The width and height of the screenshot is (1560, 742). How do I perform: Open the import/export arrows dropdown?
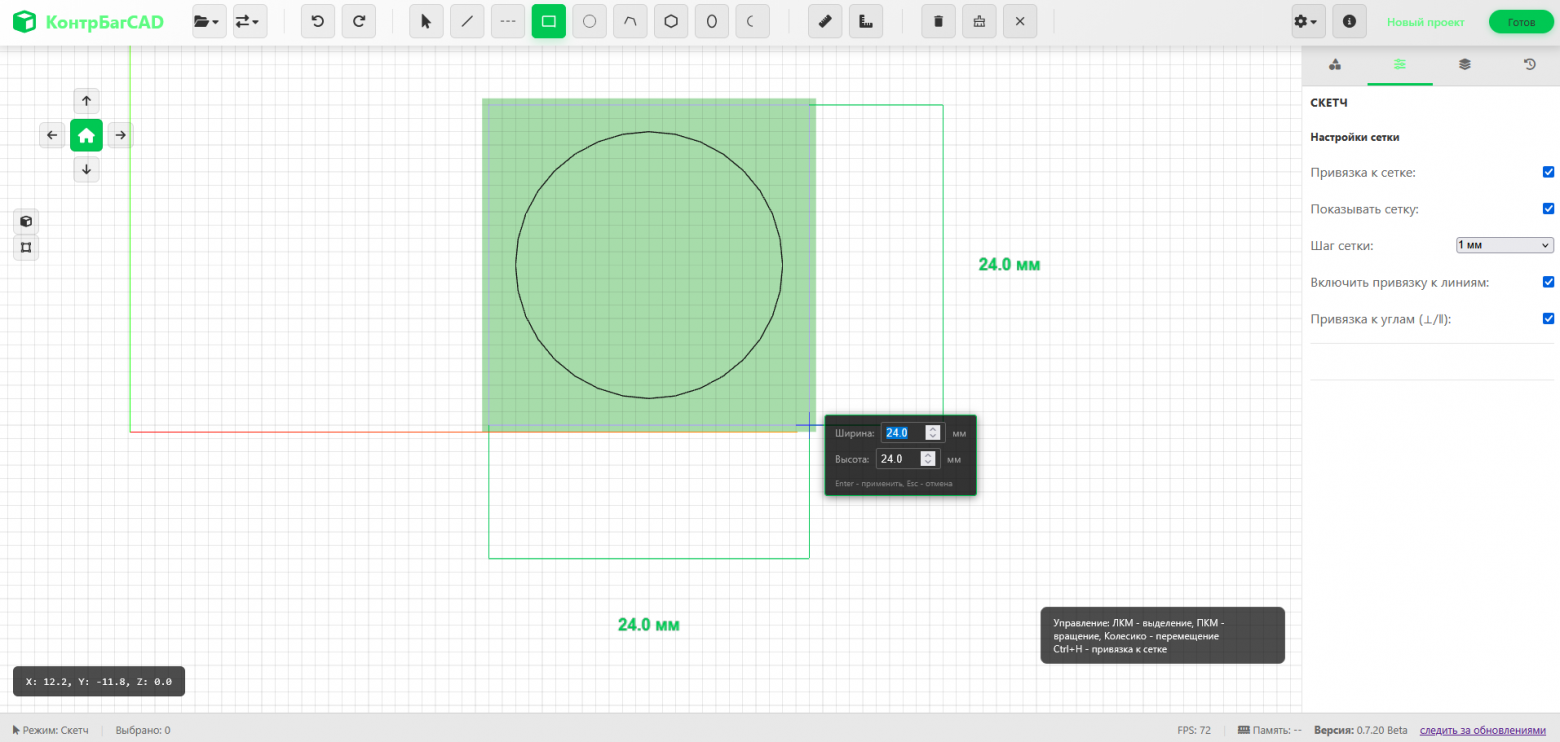click(x=250, y=21)
